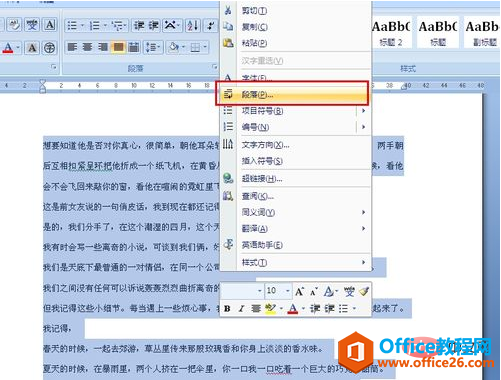
Task: Click the Asian layout icon in ribbon
Action: 170,25
